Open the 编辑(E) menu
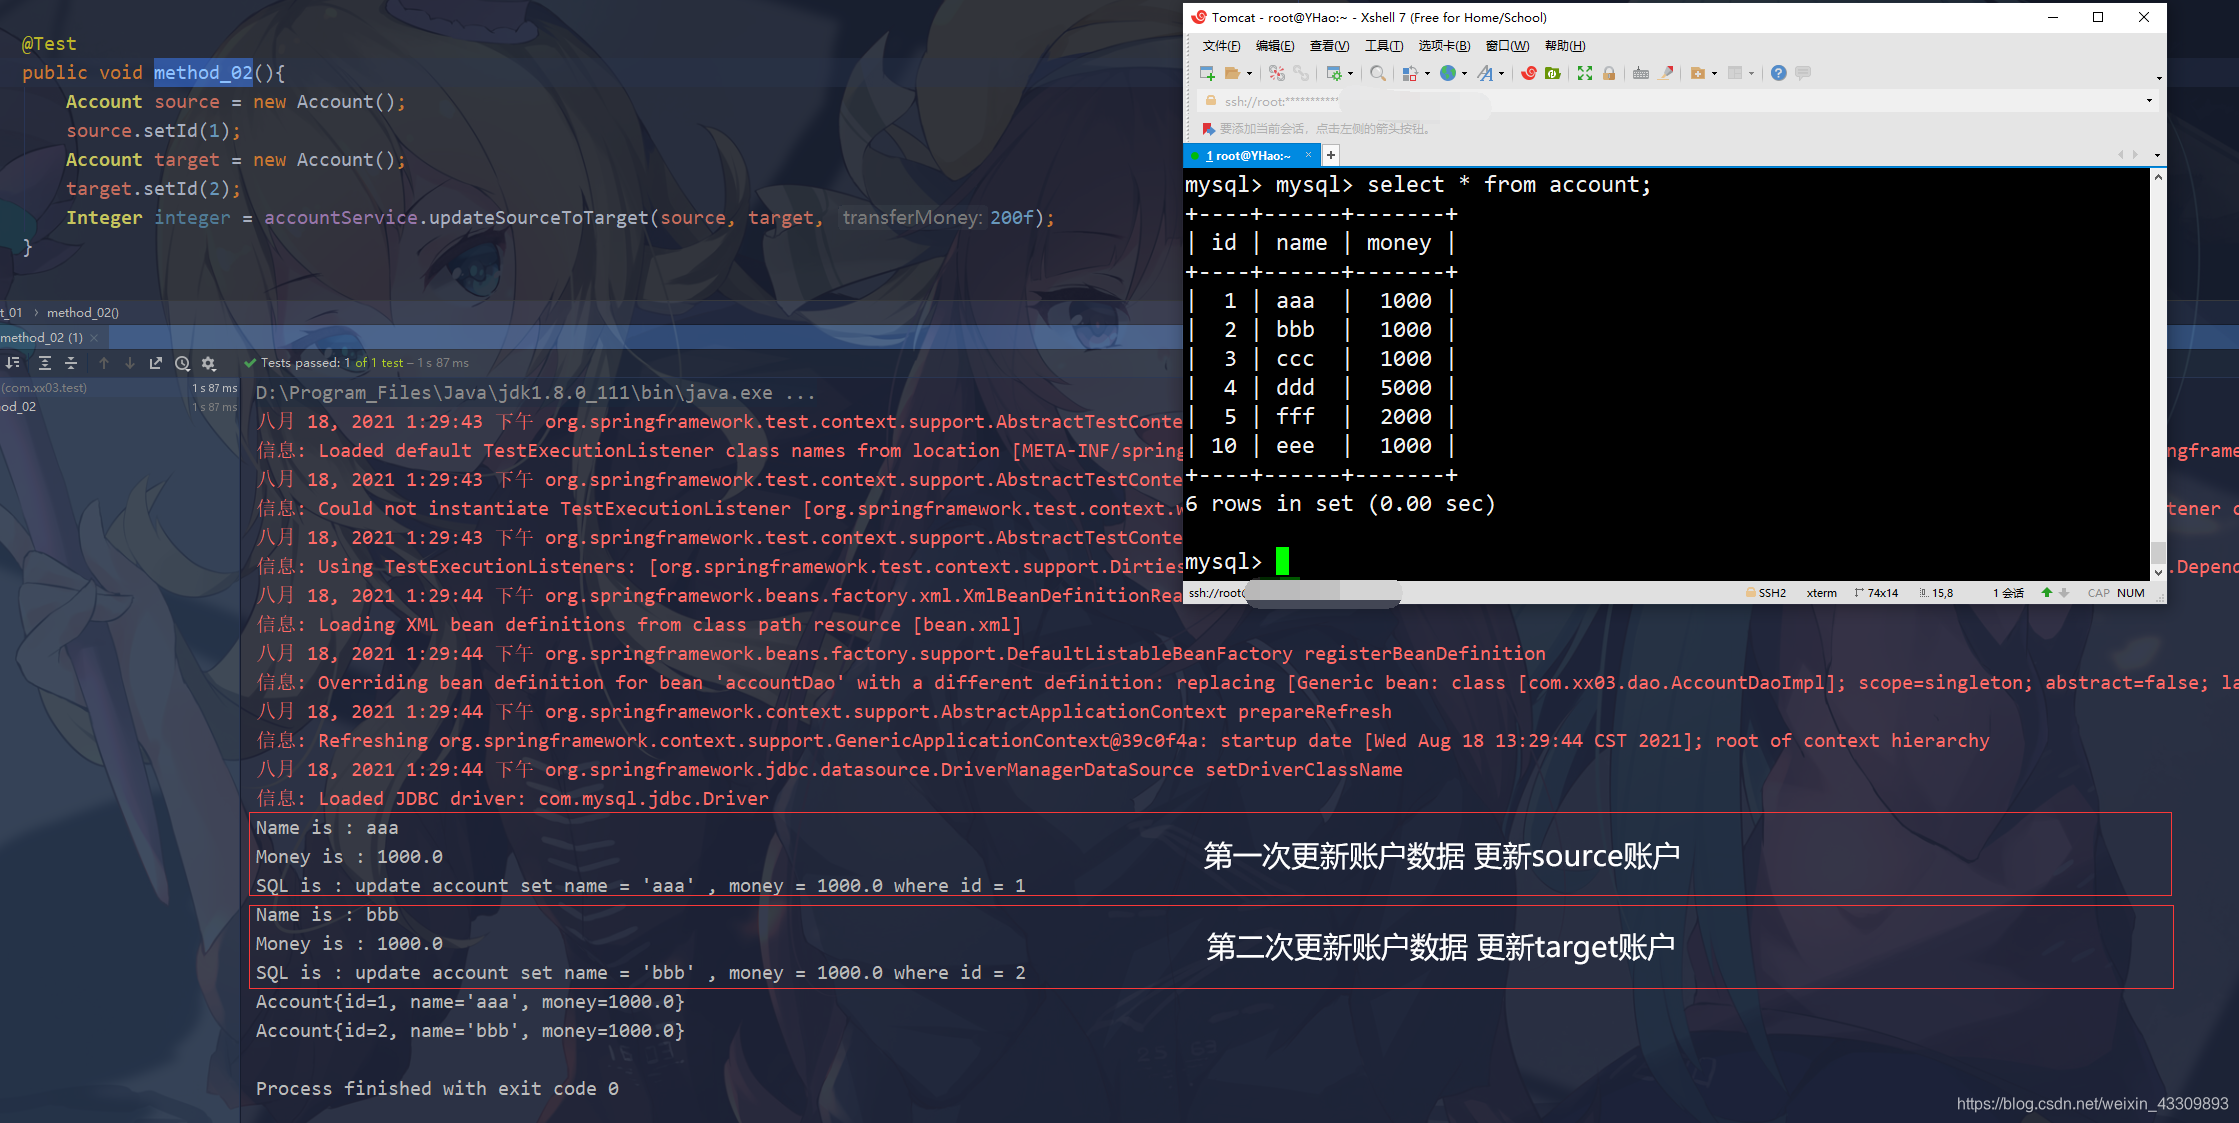The width and height of the screenshot is (2239, 1123). click(x=1275, y=46)
